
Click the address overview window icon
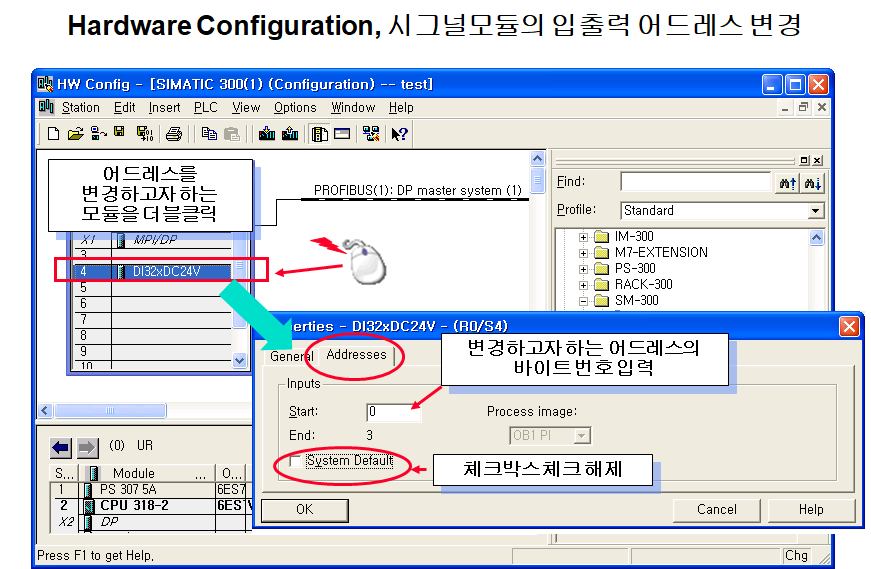(x=342, y=133)
